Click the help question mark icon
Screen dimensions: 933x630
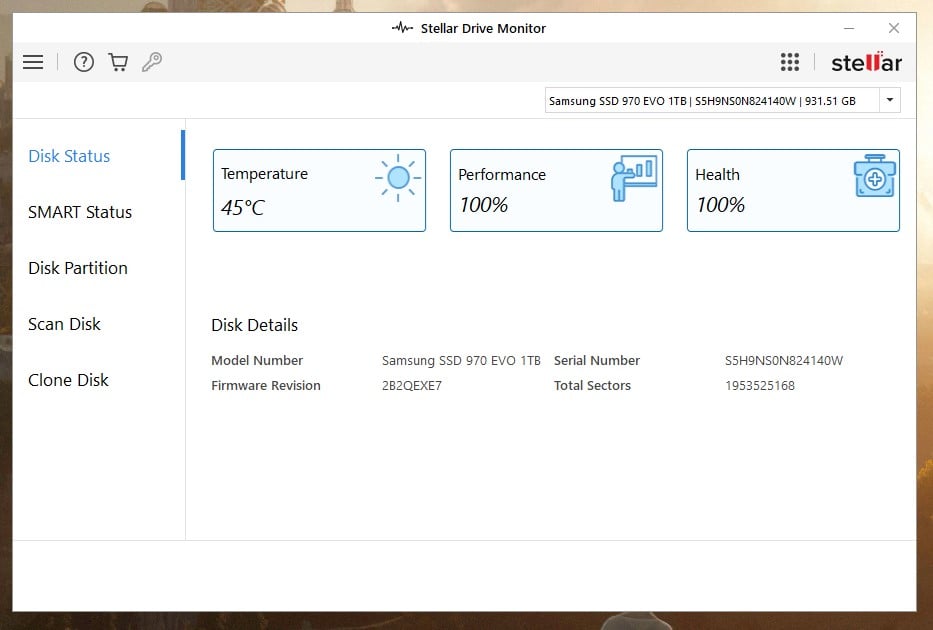point(84,62)
